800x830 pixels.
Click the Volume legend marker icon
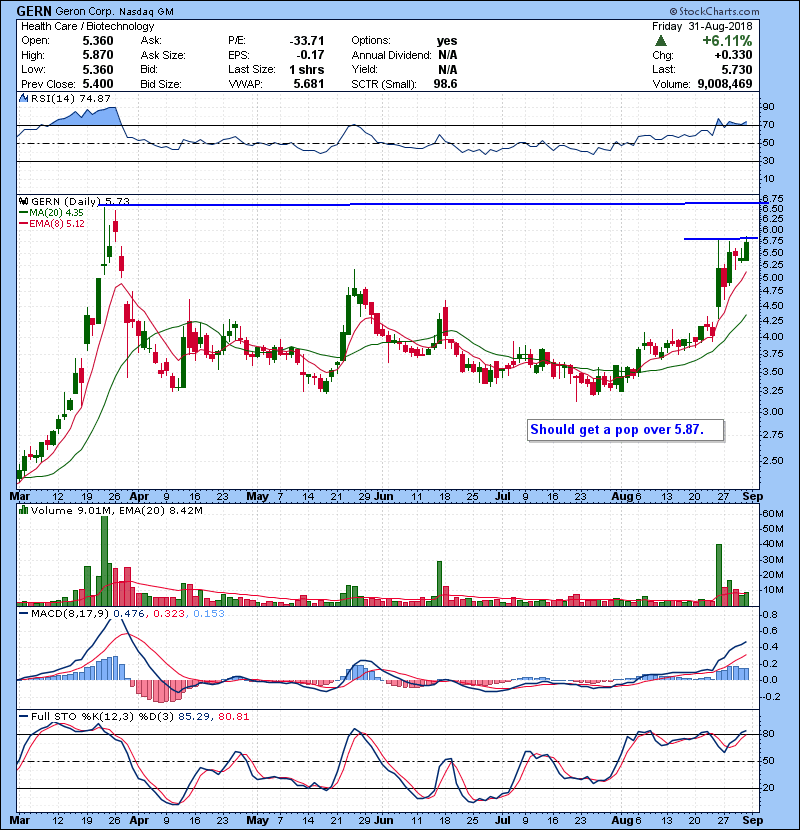coord(22,511)
